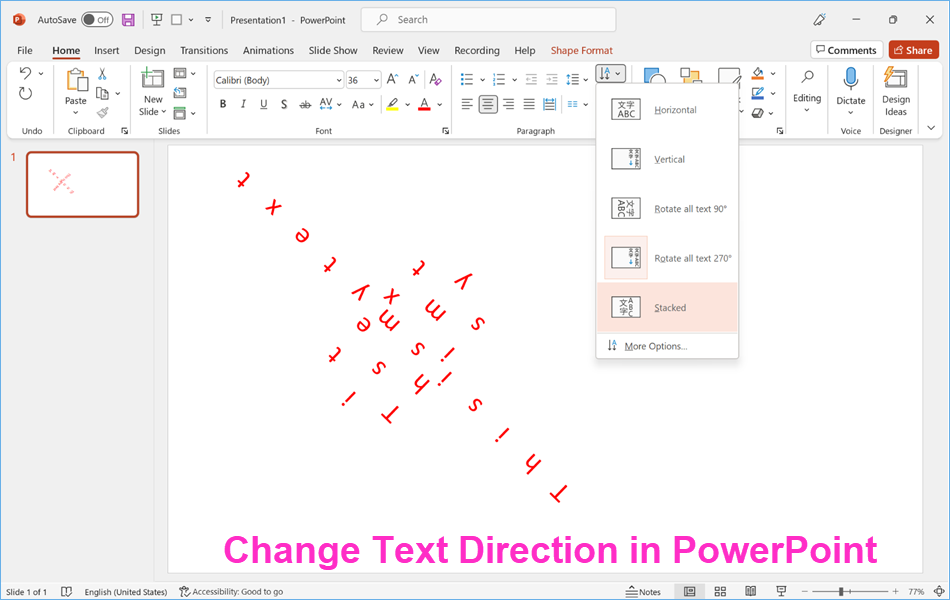Click the Clear All Formatting icon
The image size is (950, 600).
coord(435,79)
